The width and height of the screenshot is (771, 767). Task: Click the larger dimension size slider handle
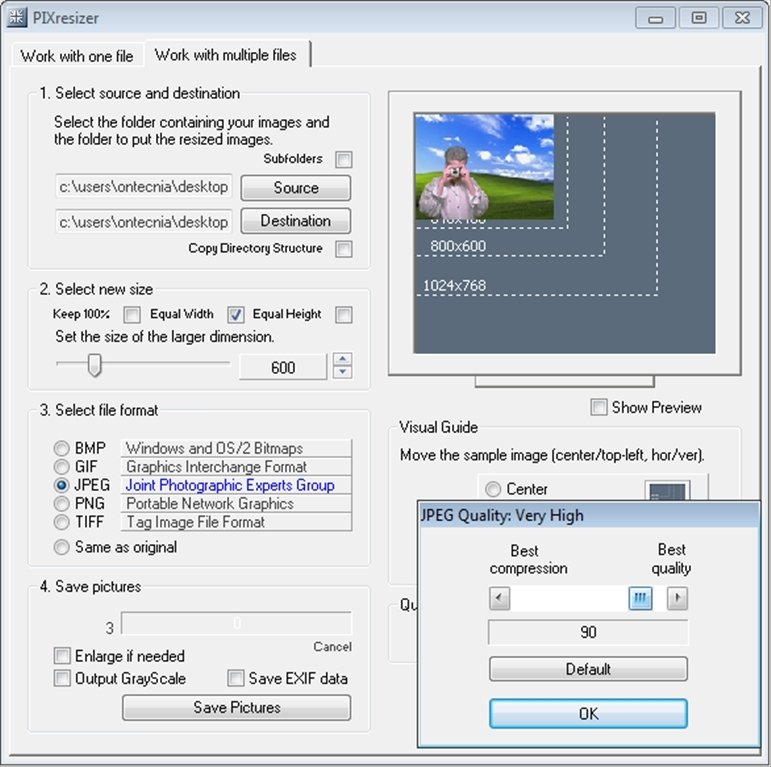94,365
